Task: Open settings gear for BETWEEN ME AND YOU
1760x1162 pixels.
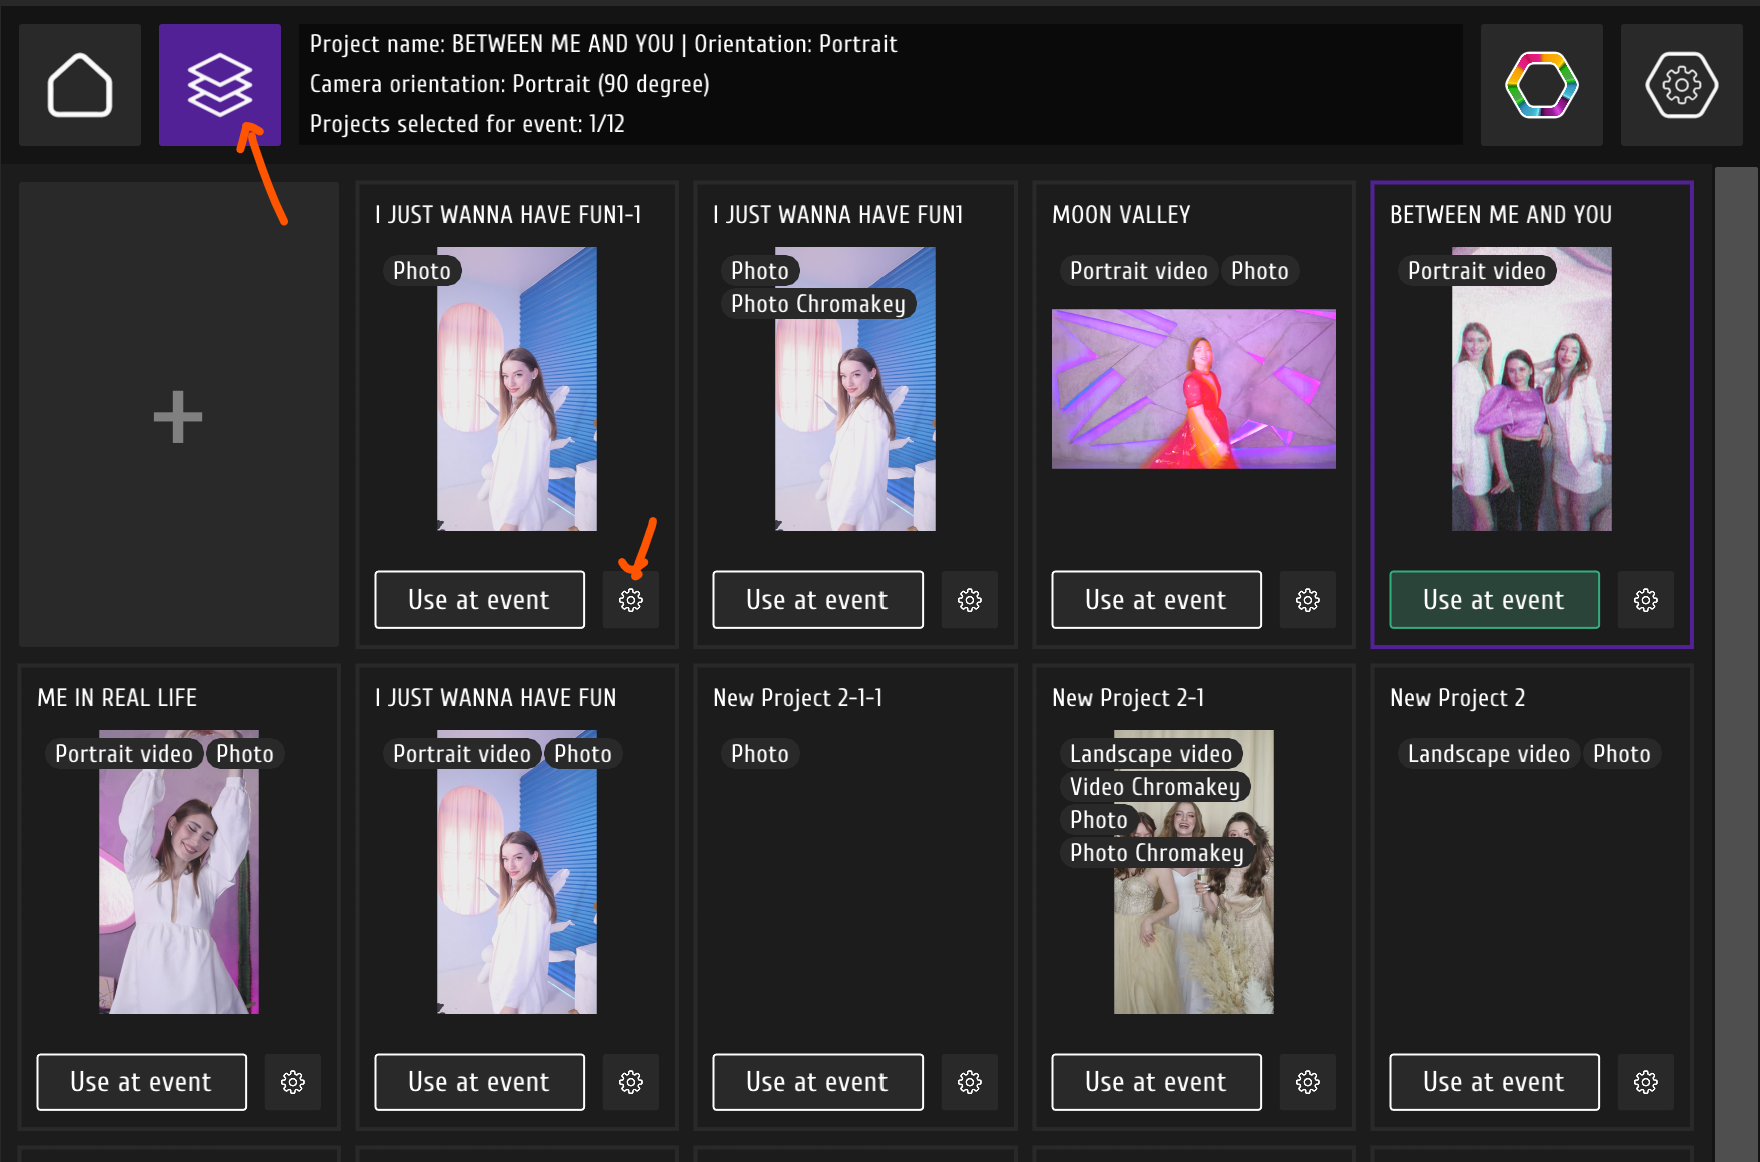Action: pos(1646,600)
